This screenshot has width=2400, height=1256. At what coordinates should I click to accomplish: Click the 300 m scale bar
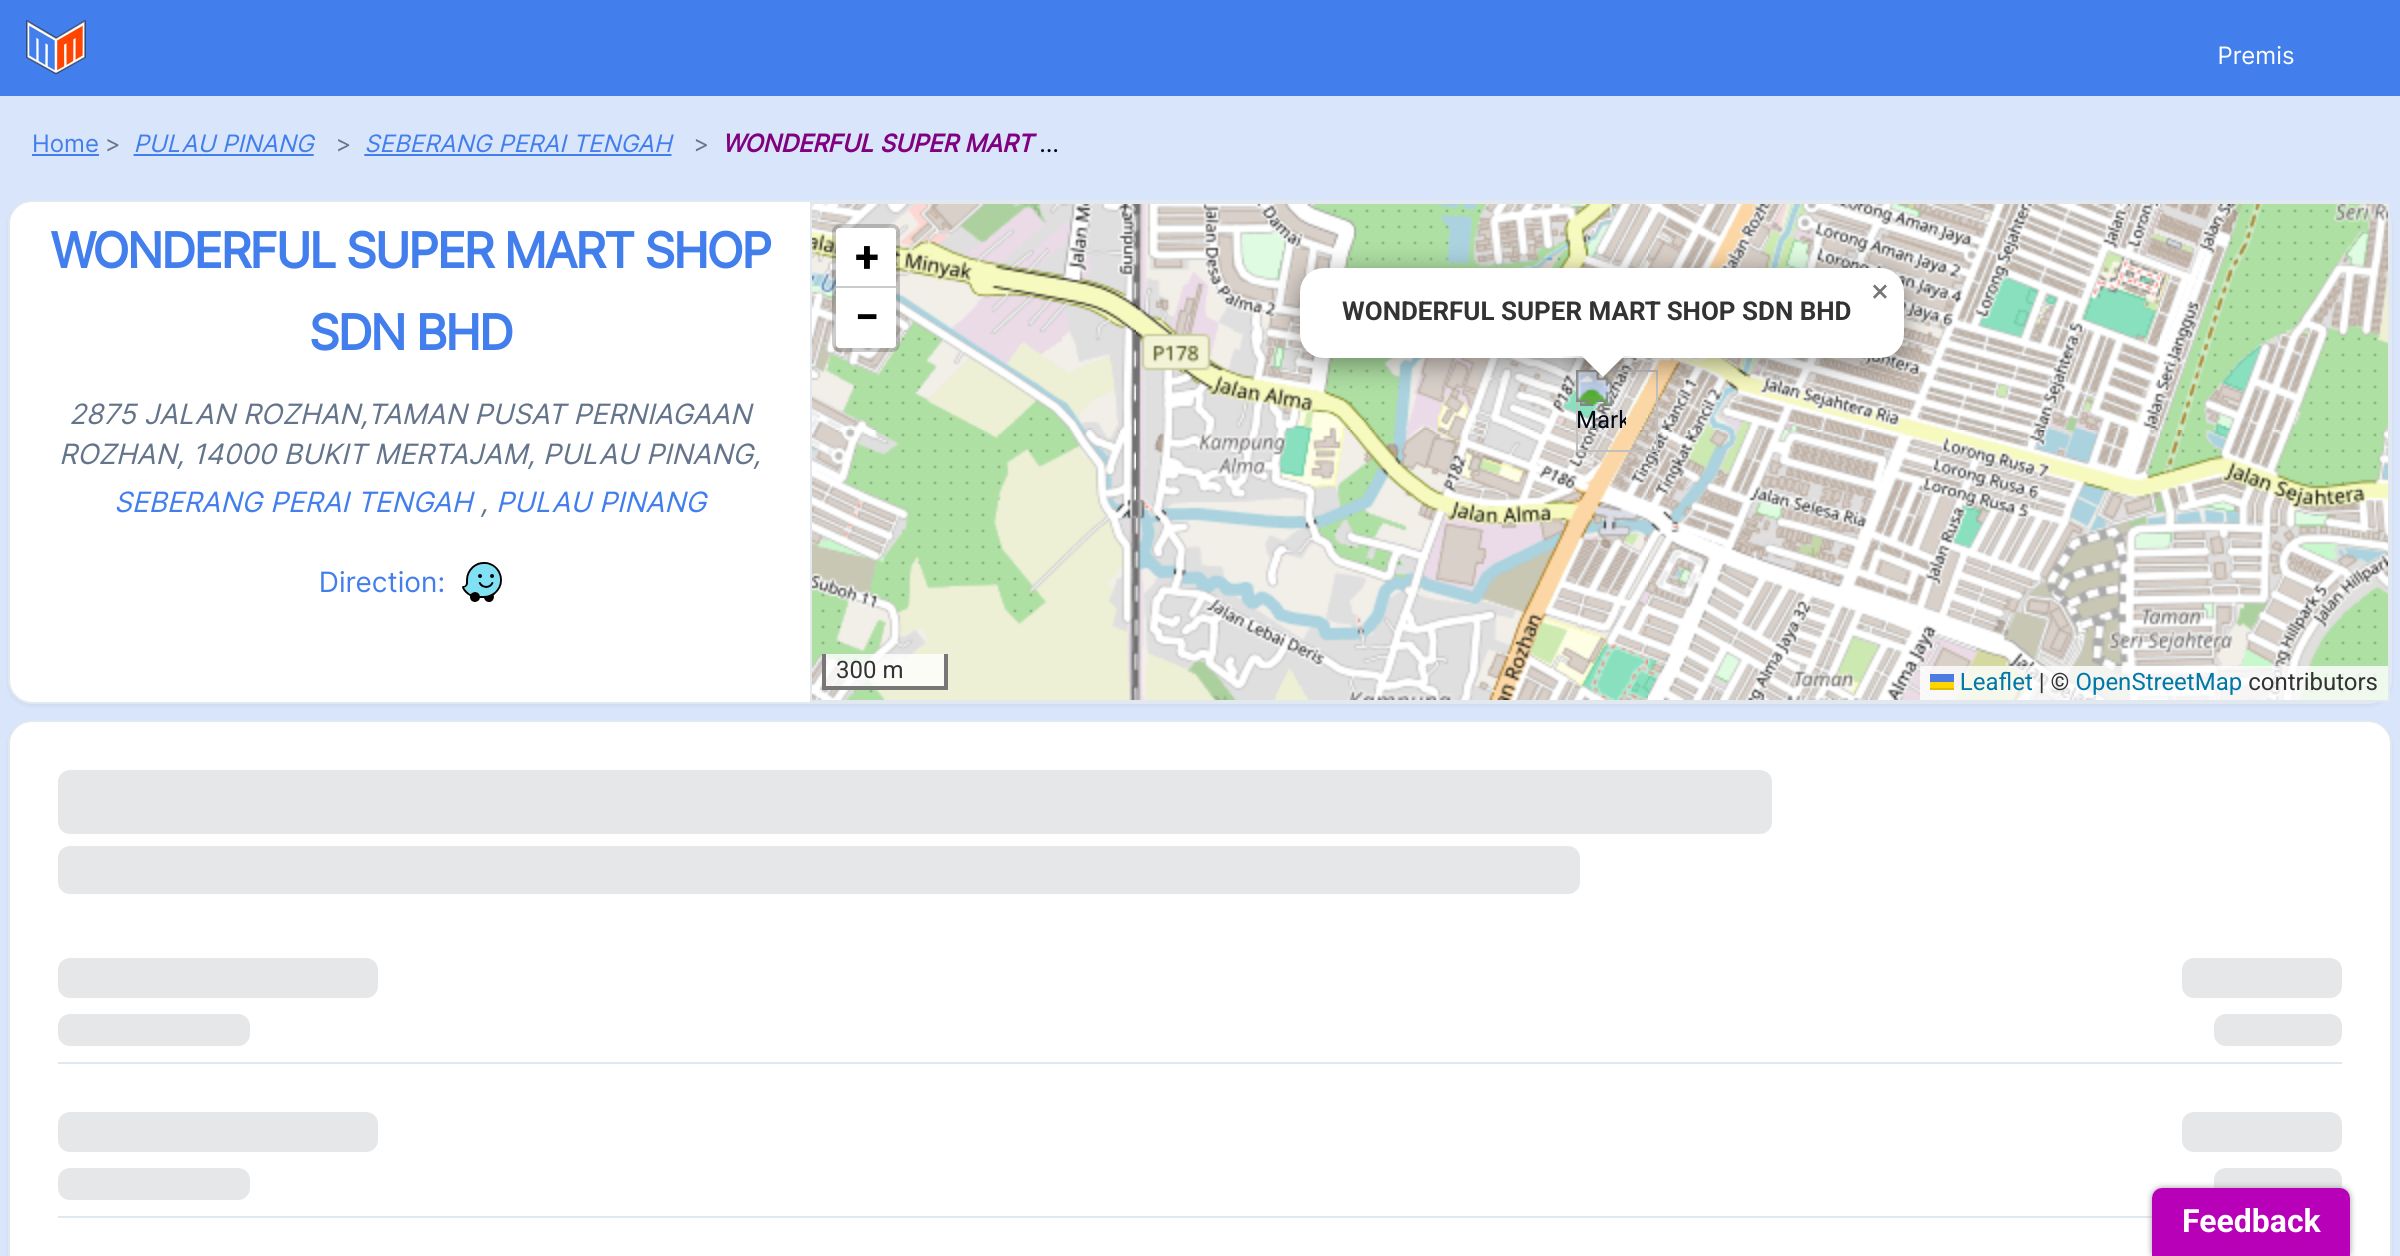884,670
